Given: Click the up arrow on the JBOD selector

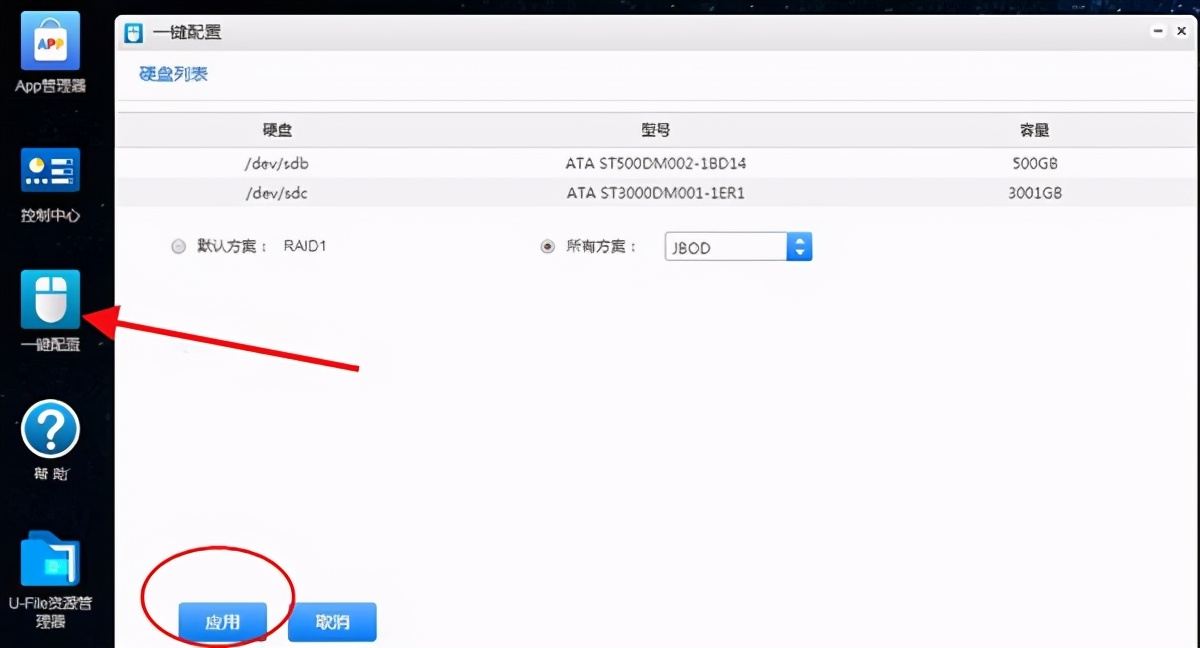Looking at the screenshot, I should 799,240.
